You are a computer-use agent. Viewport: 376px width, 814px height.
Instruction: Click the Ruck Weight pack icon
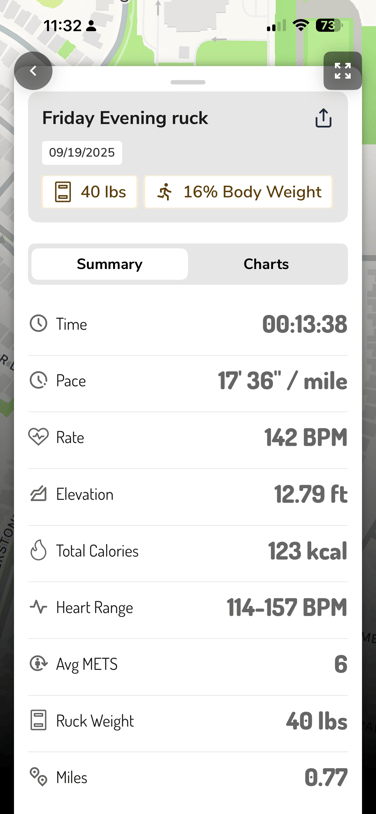coord(38,721)
